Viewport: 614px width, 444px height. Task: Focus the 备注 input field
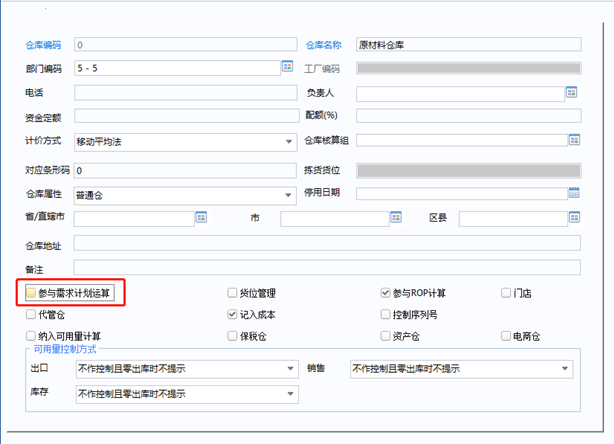click(x=327, y=267)
